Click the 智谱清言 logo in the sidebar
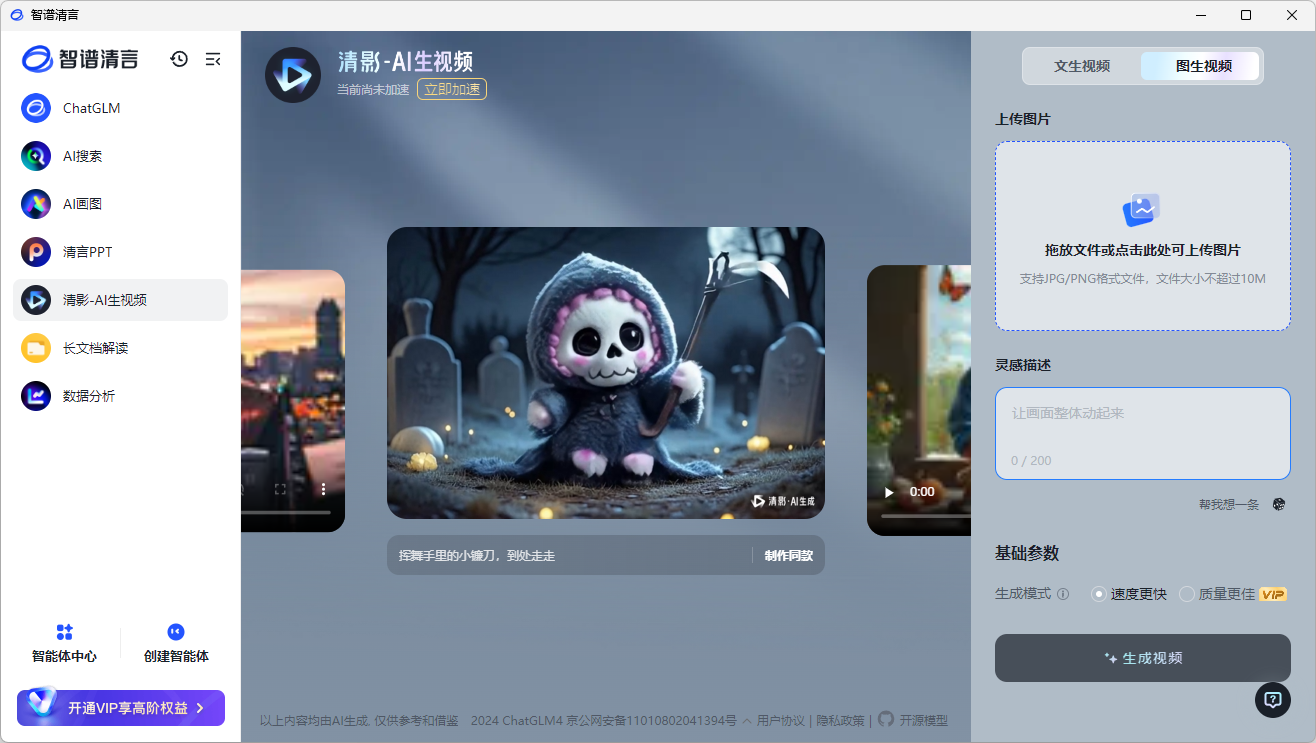1316x743 pixels. pyautogui.click(x=80, y=59)
